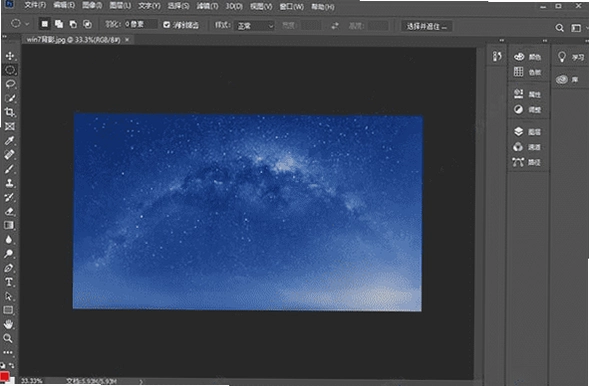Select the Rectangle shape tool
This screenshot has height=386, width=589.
click(8, 310)
